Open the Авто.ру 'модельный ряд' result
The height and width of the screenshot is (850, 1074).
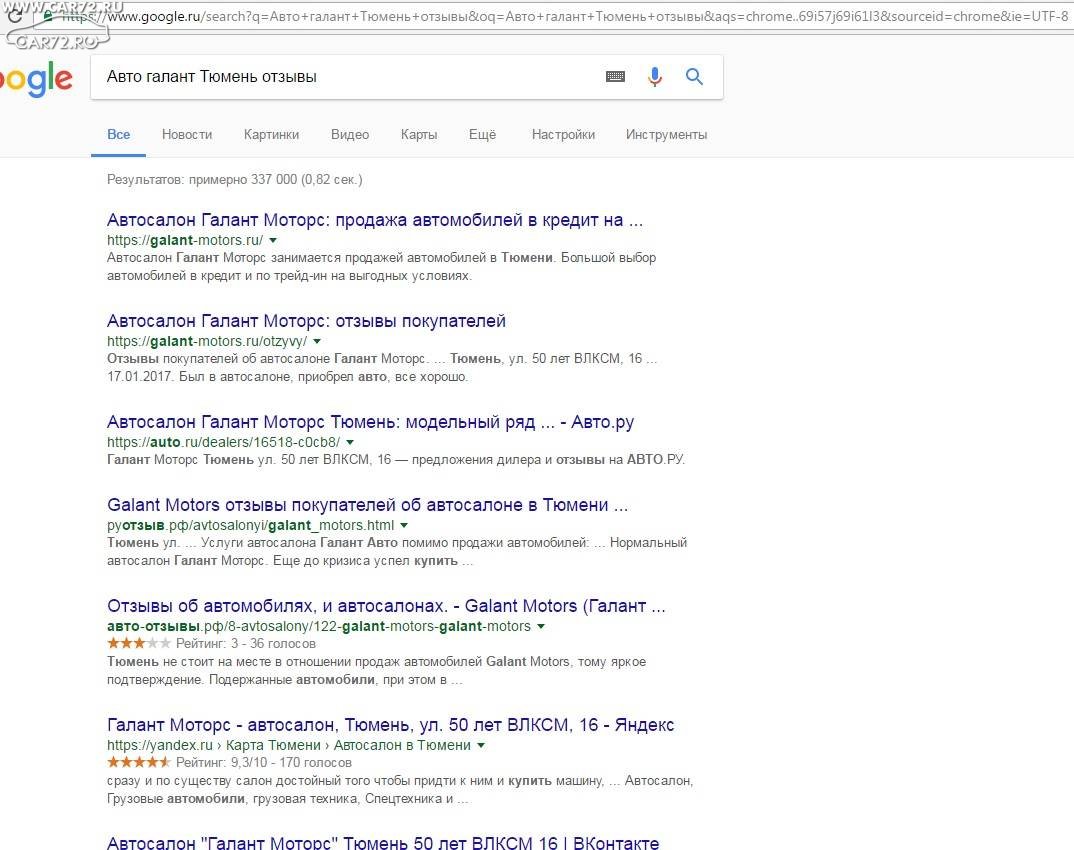tap(371, 422)
